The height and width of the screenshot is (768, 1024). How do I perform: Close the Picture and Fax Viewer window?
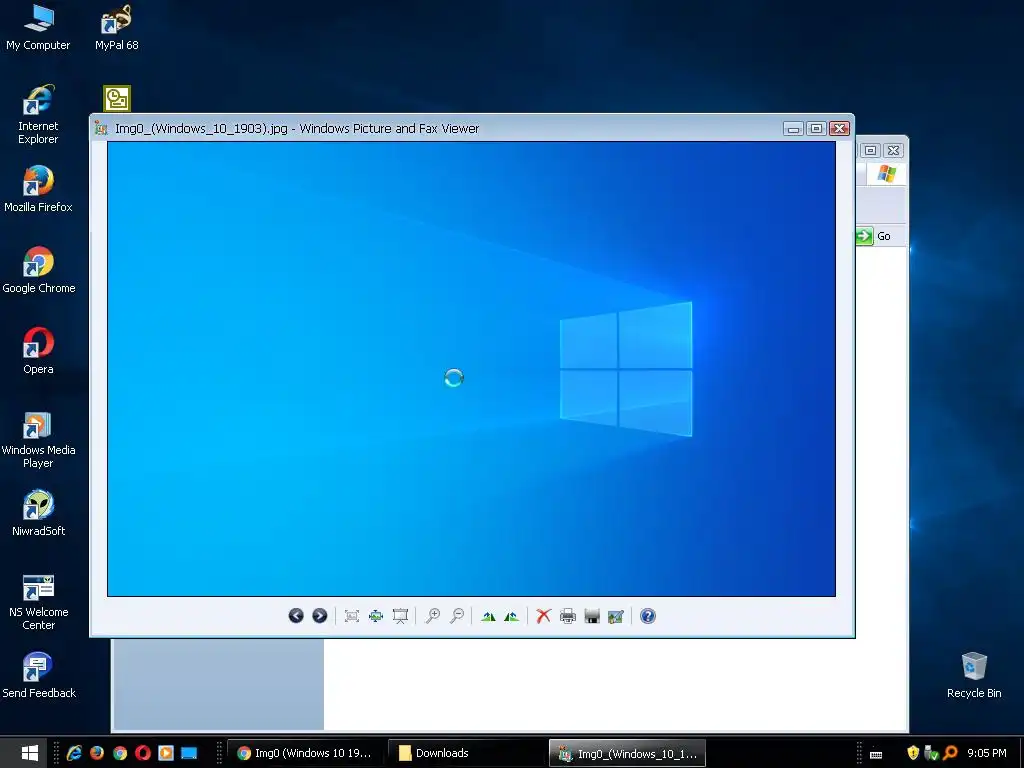tap(840, 129)
